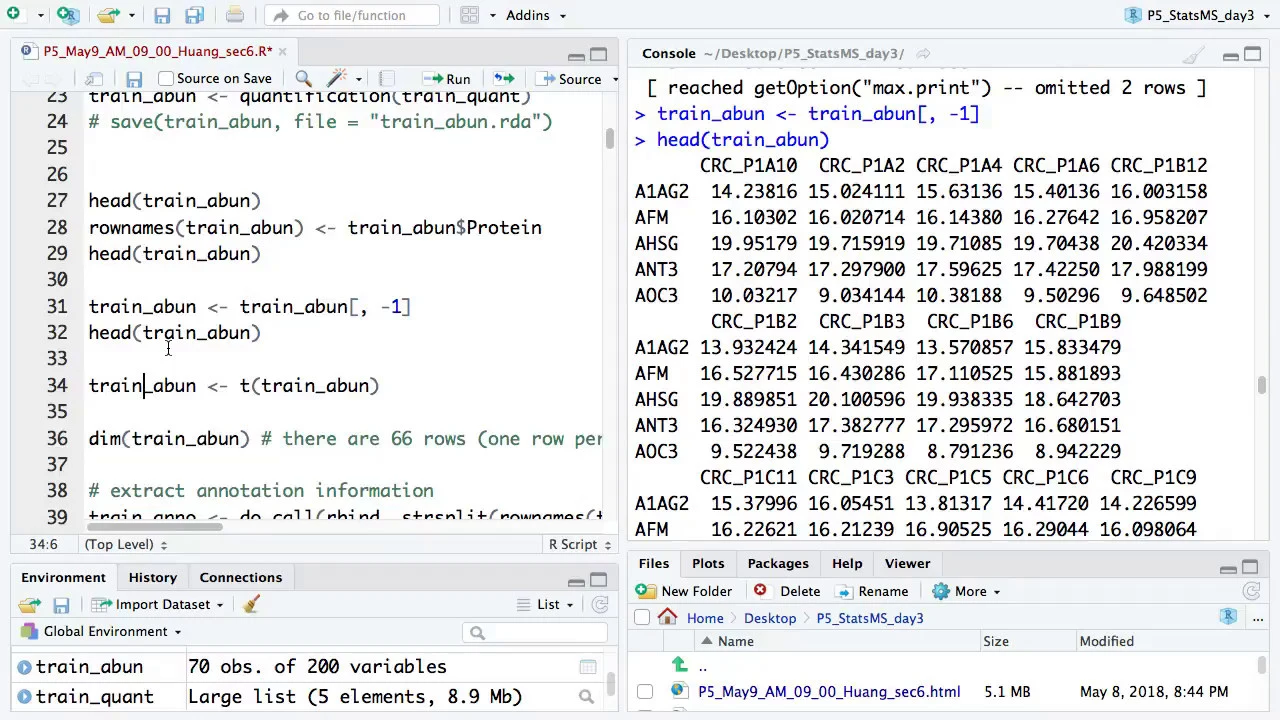Clear the workspace with the broom icon

251,604
